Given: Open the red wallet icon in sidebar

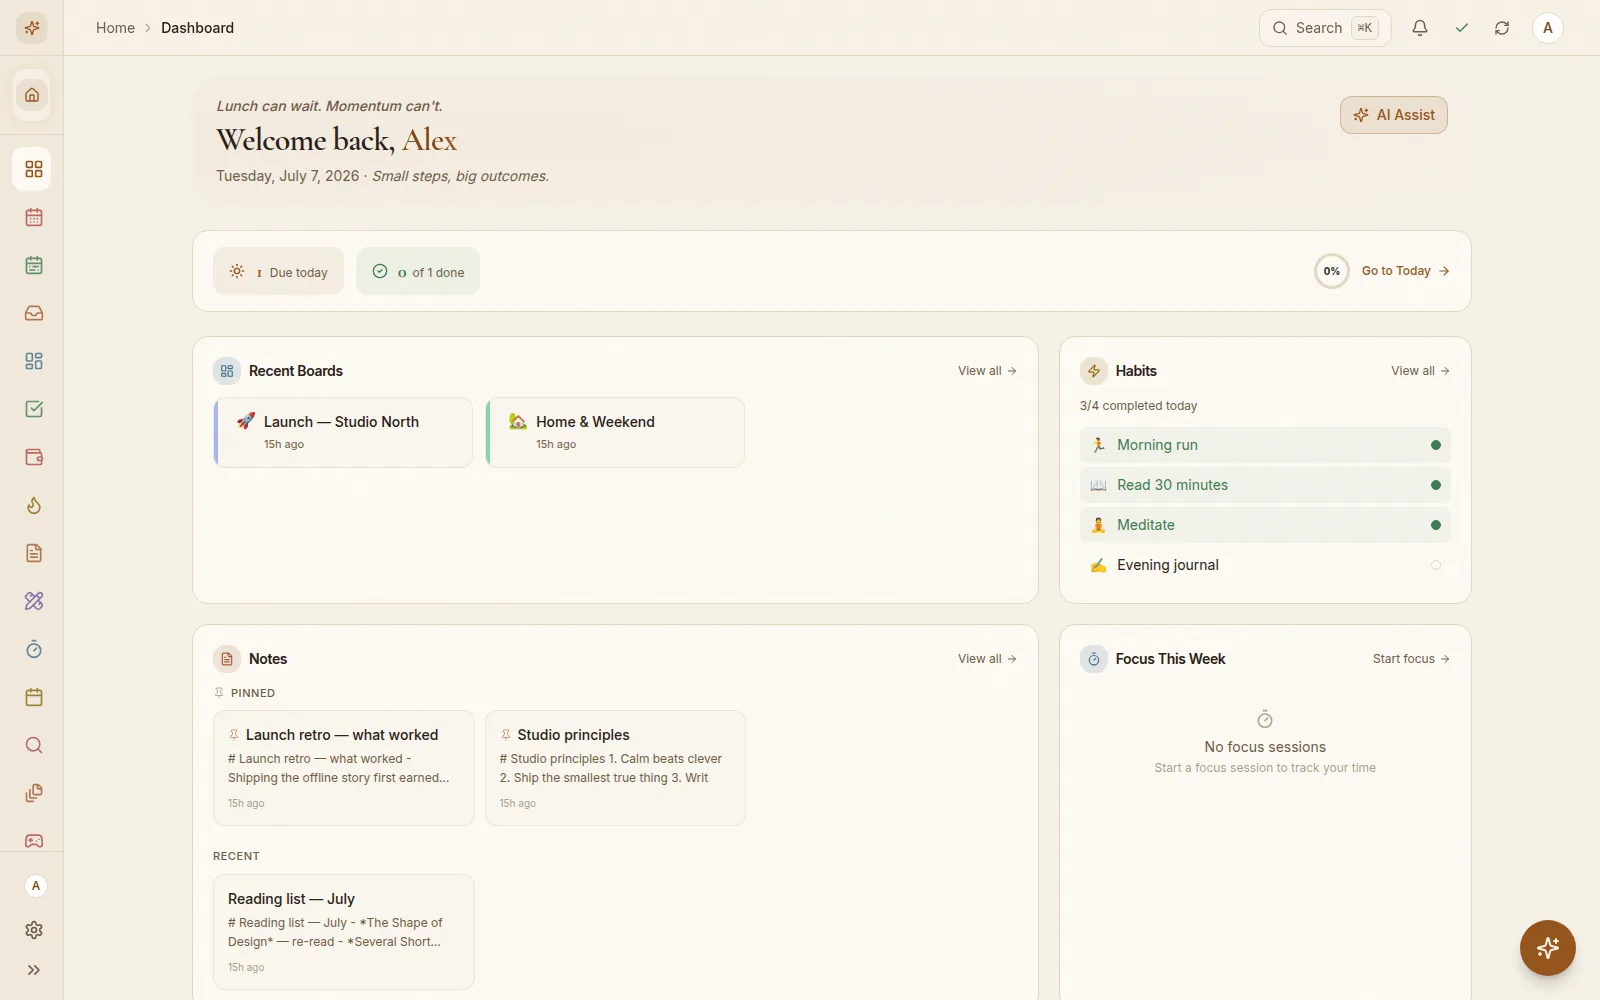Looking at the screenshot, I should point(34,457).
